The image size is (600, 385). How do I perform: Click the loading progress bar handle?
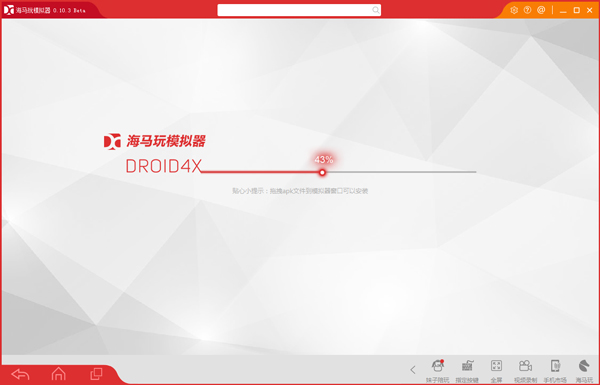pos(322,173)
